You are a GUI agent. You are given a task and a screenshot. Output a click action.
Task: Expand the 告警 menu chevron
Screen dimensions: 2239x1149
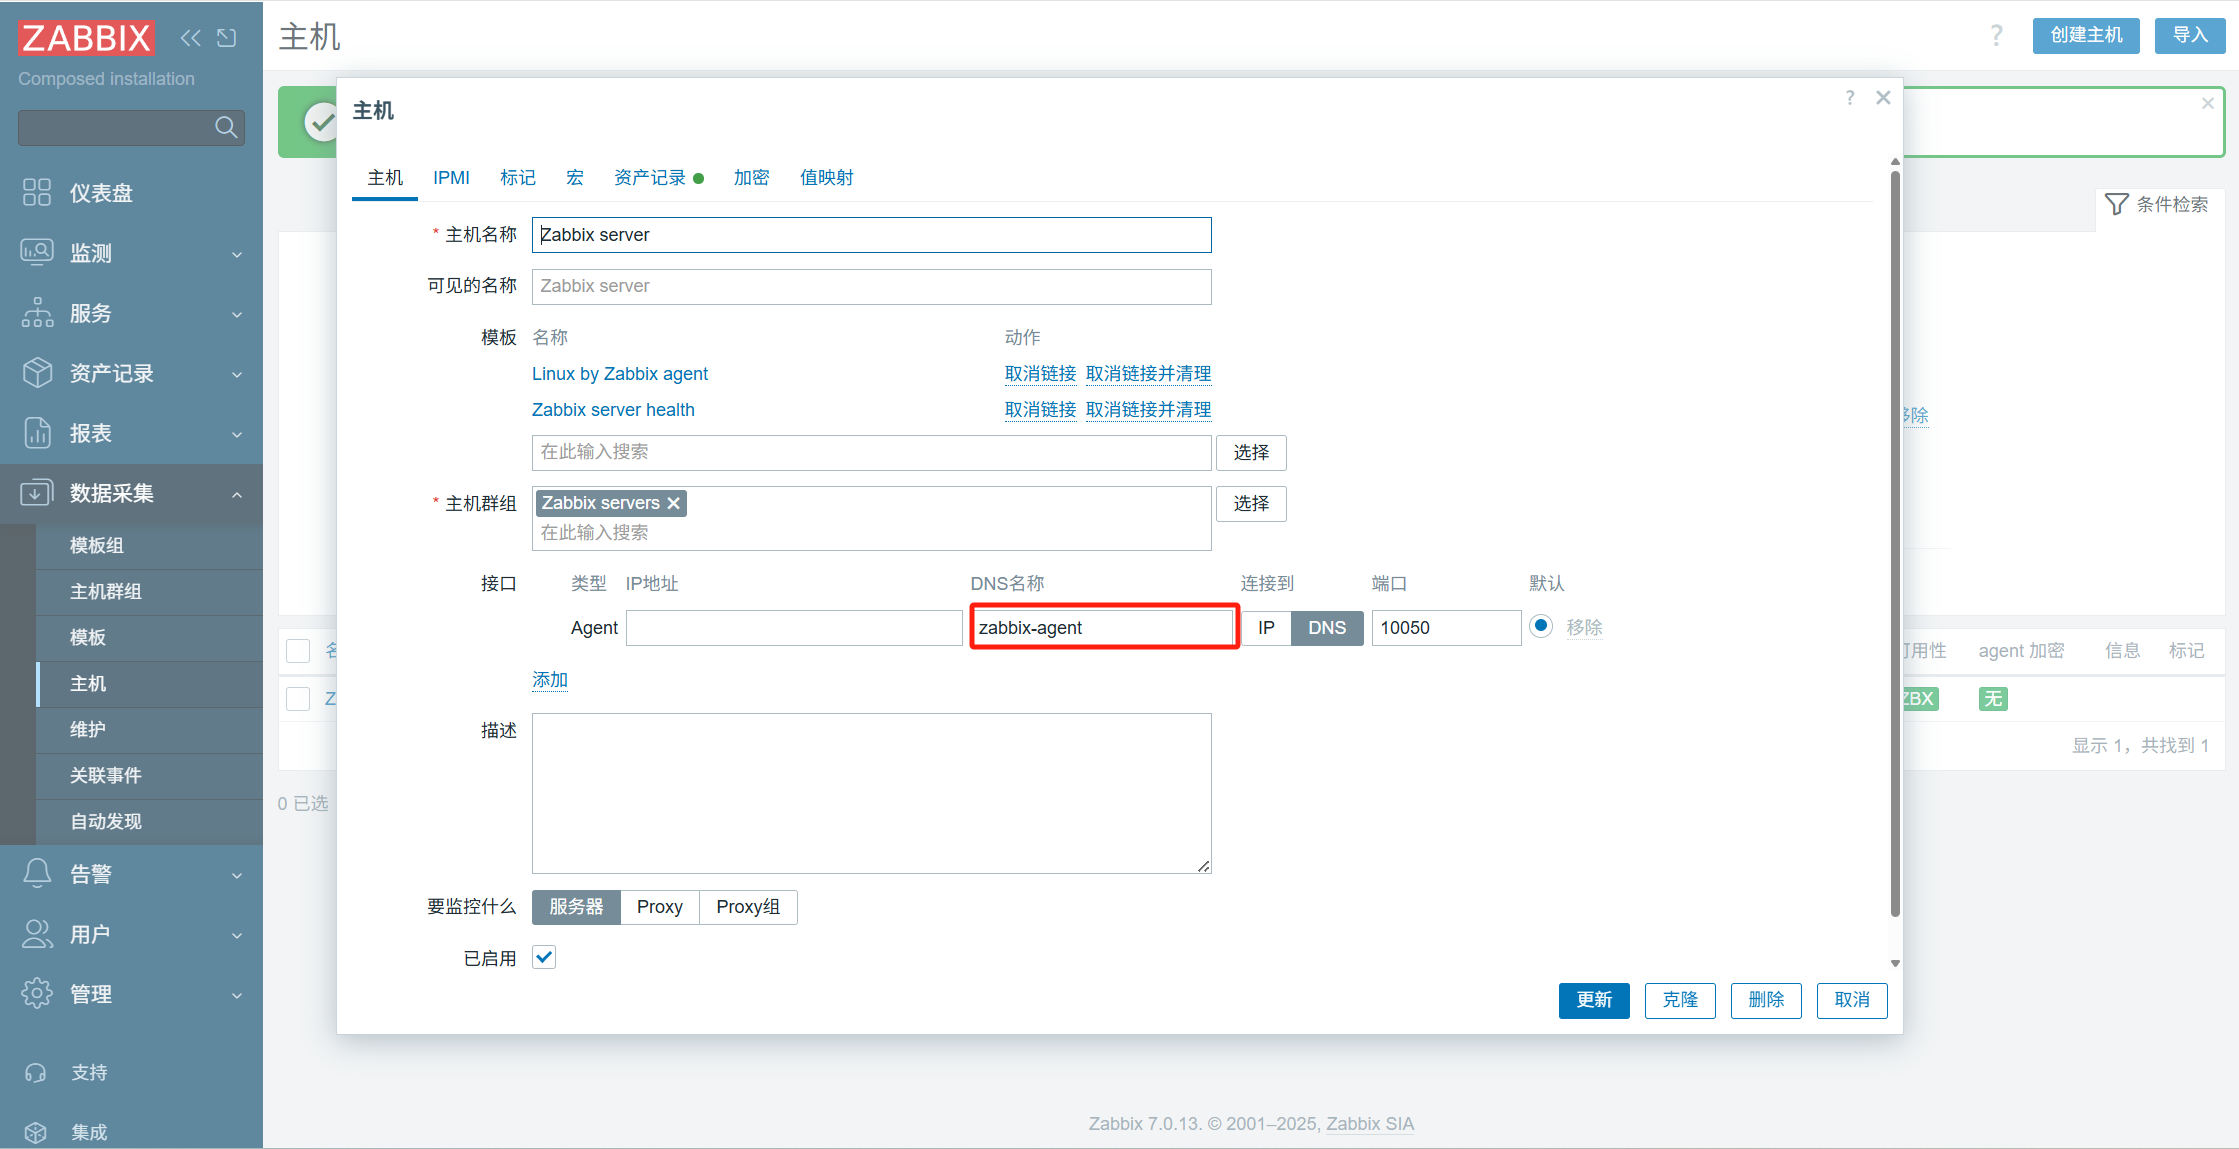click(237, 875)
